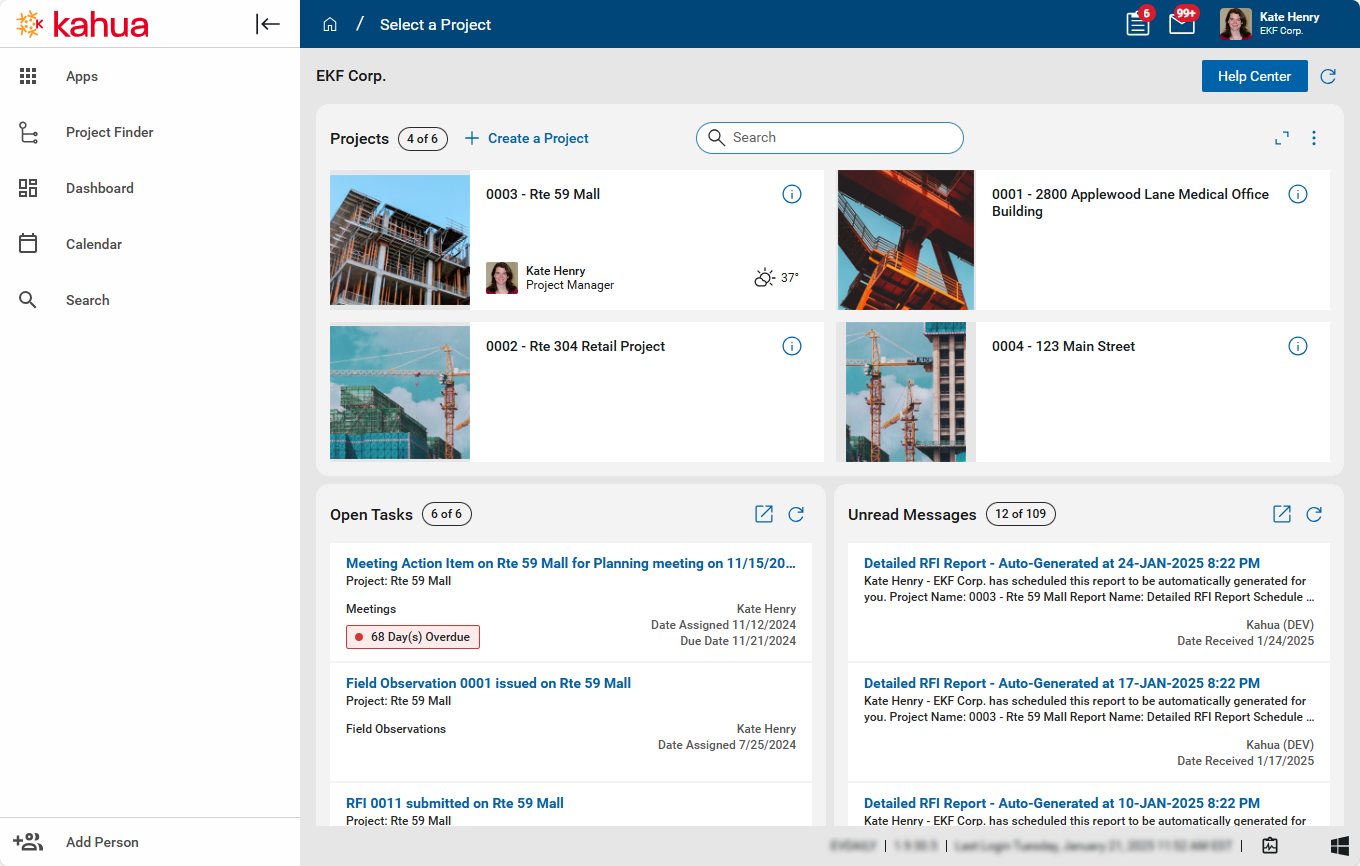Viewport: 1360px width, 866px height.
Task: Refresh the Open Tasks panel
Action: click(x=796, y=514)
